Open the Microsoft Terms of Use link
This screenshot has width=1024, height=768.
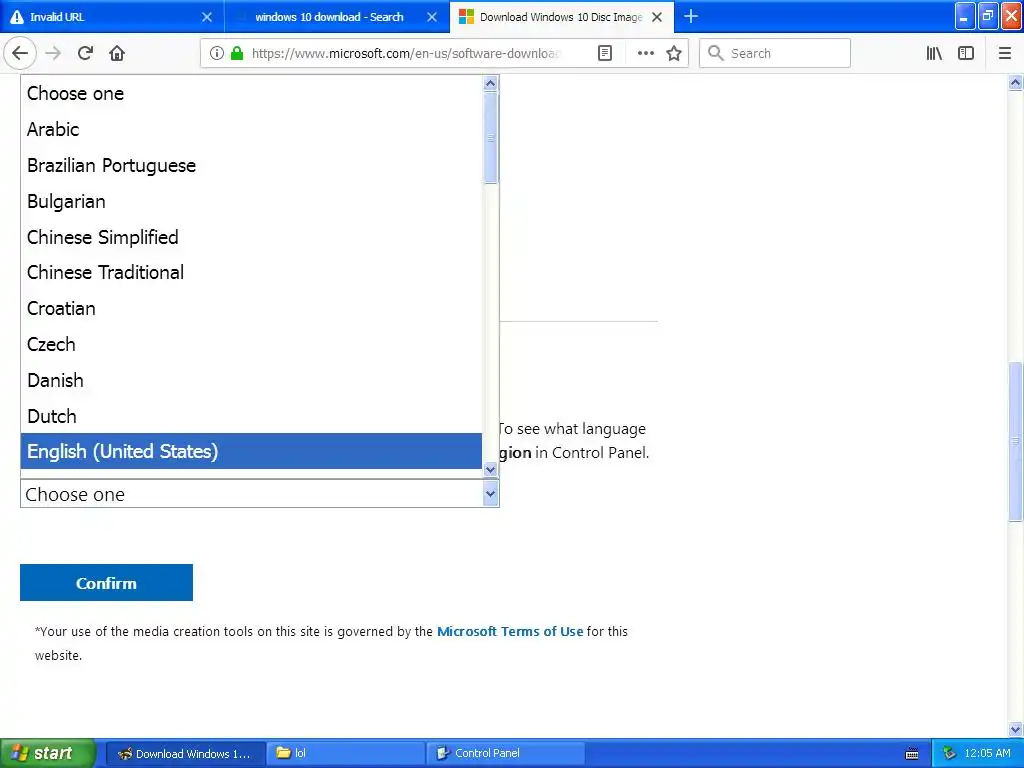pos(510,632)
